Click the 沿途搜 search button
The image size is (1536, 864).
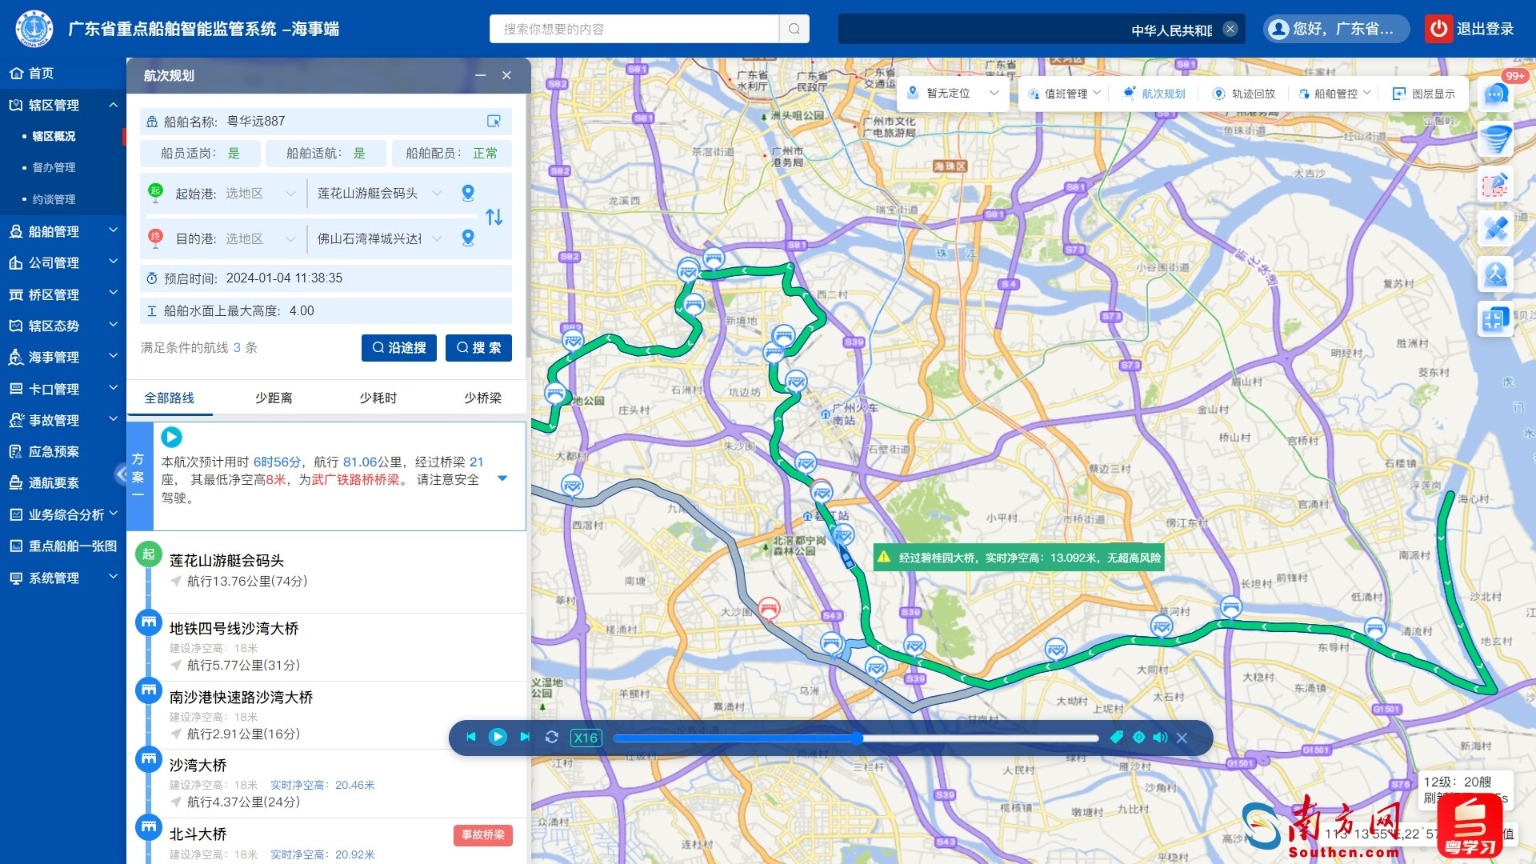(x=398, y=347)
